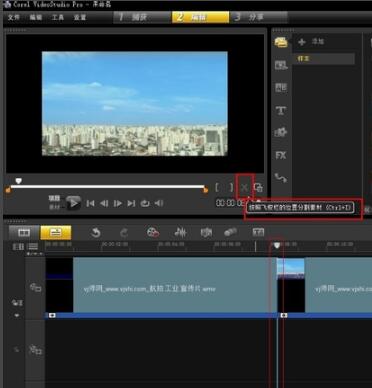Open the FX filter library
Image resolution: width=372 pixels, height=388 pixels.
tap(281, 155)
